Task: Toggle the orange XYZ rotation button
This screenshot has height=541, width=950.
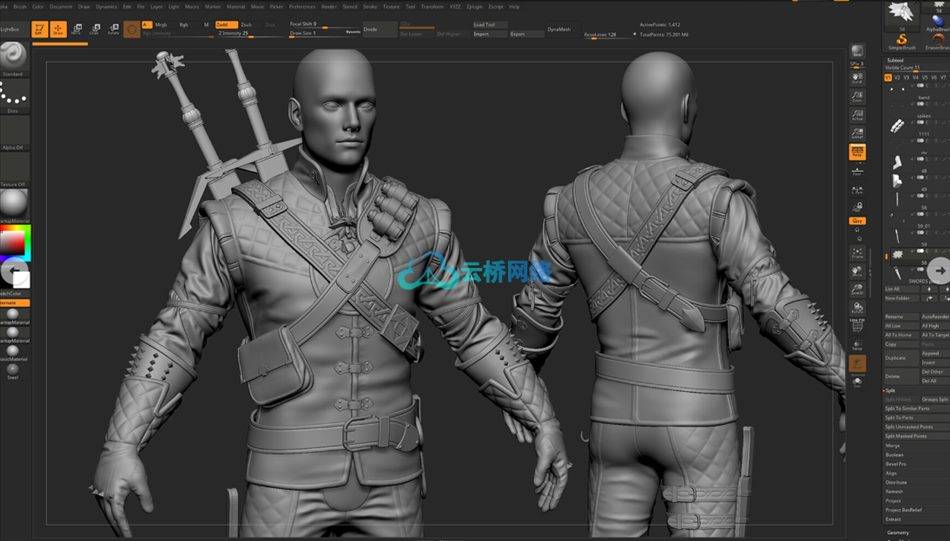Action: (857, 221)
